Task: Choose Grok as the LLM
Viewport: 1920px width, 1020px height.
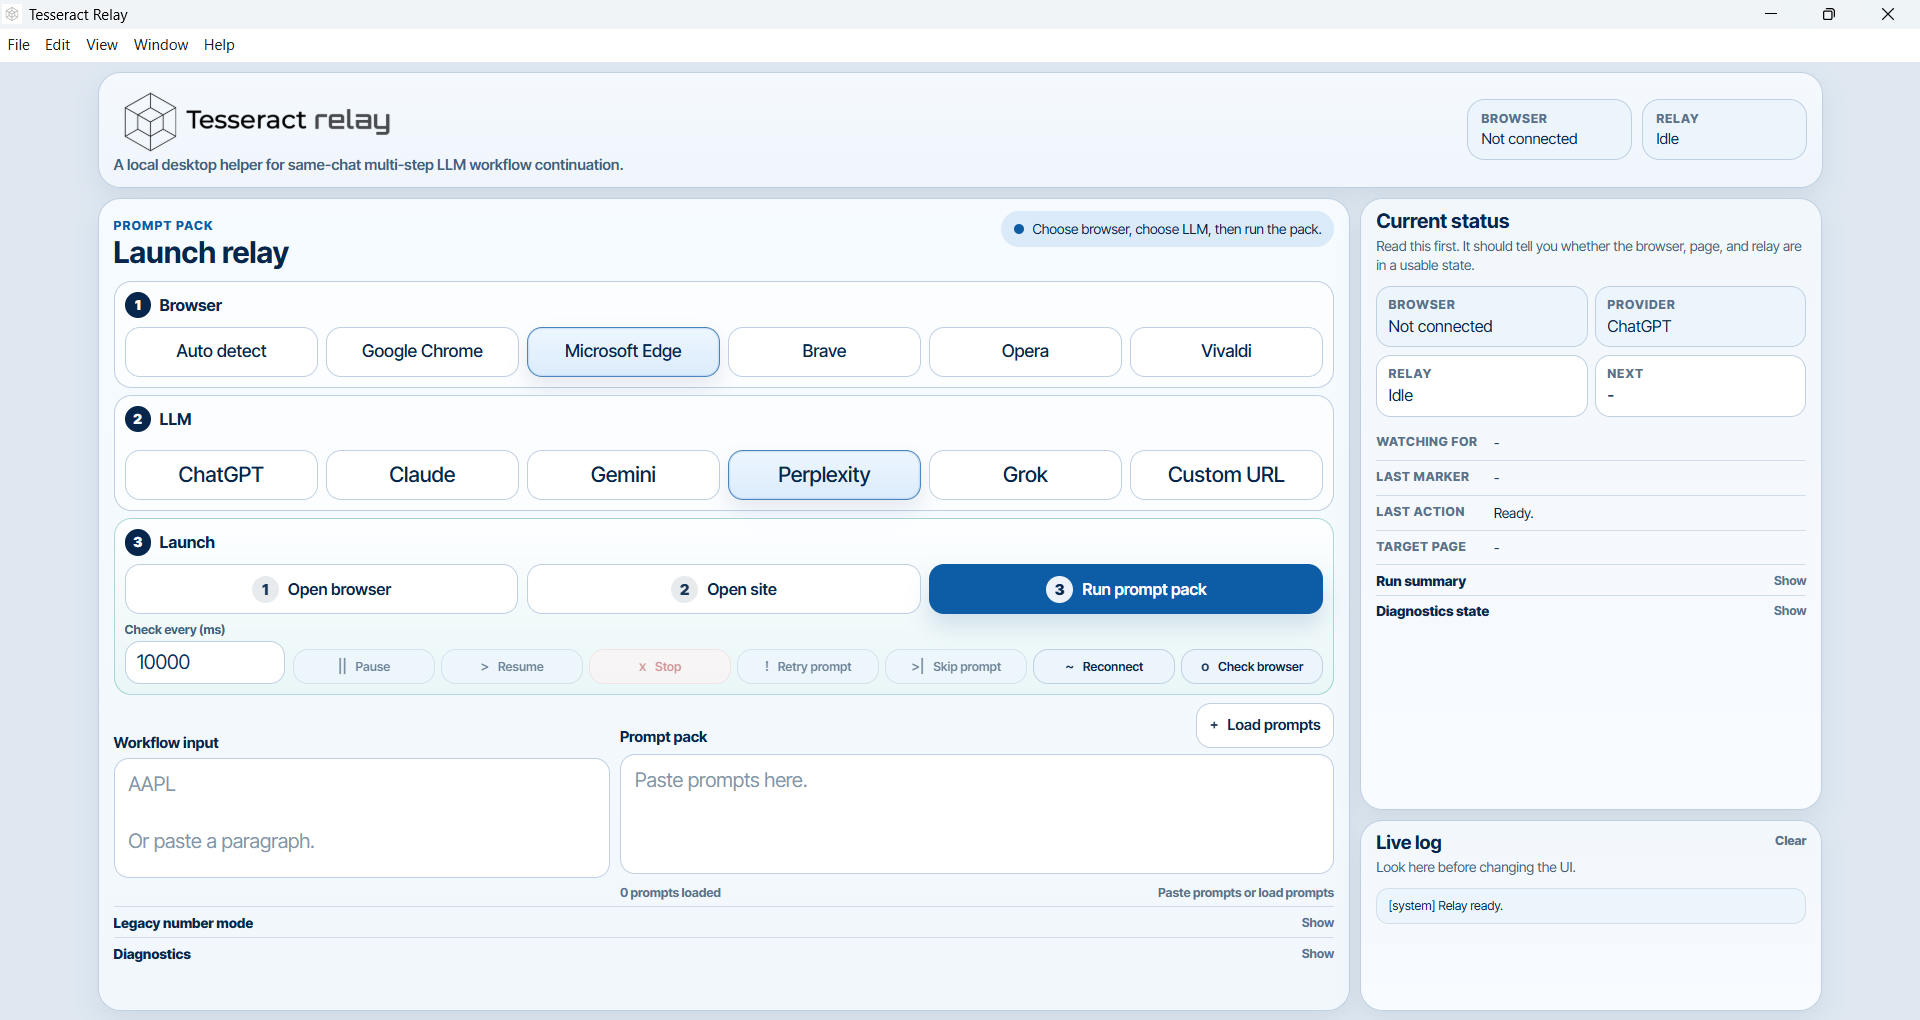Action: 1025,475
